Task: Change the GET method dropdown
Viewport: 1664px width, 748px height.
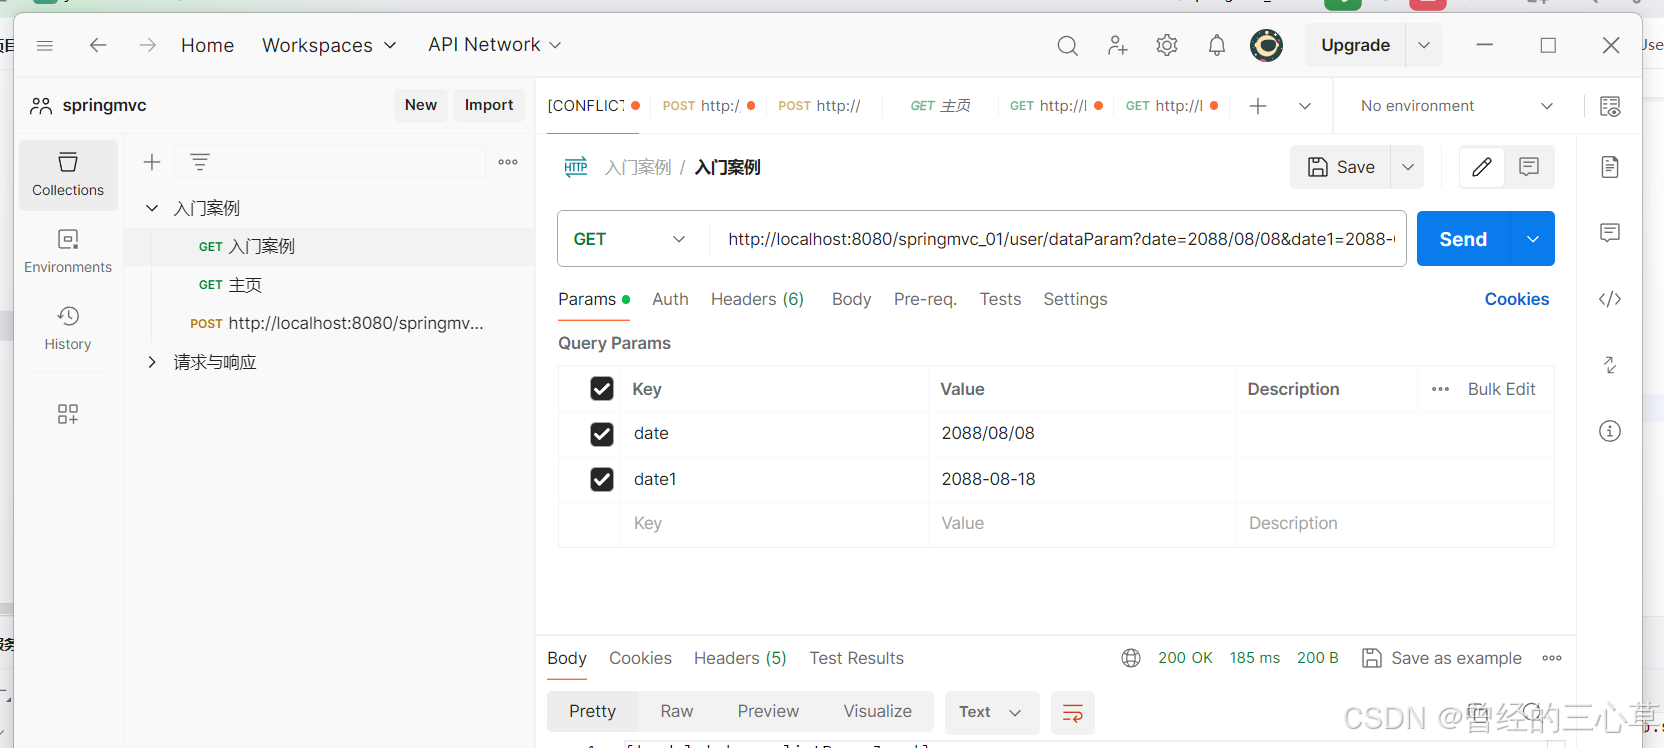Action: click(630, 239)
